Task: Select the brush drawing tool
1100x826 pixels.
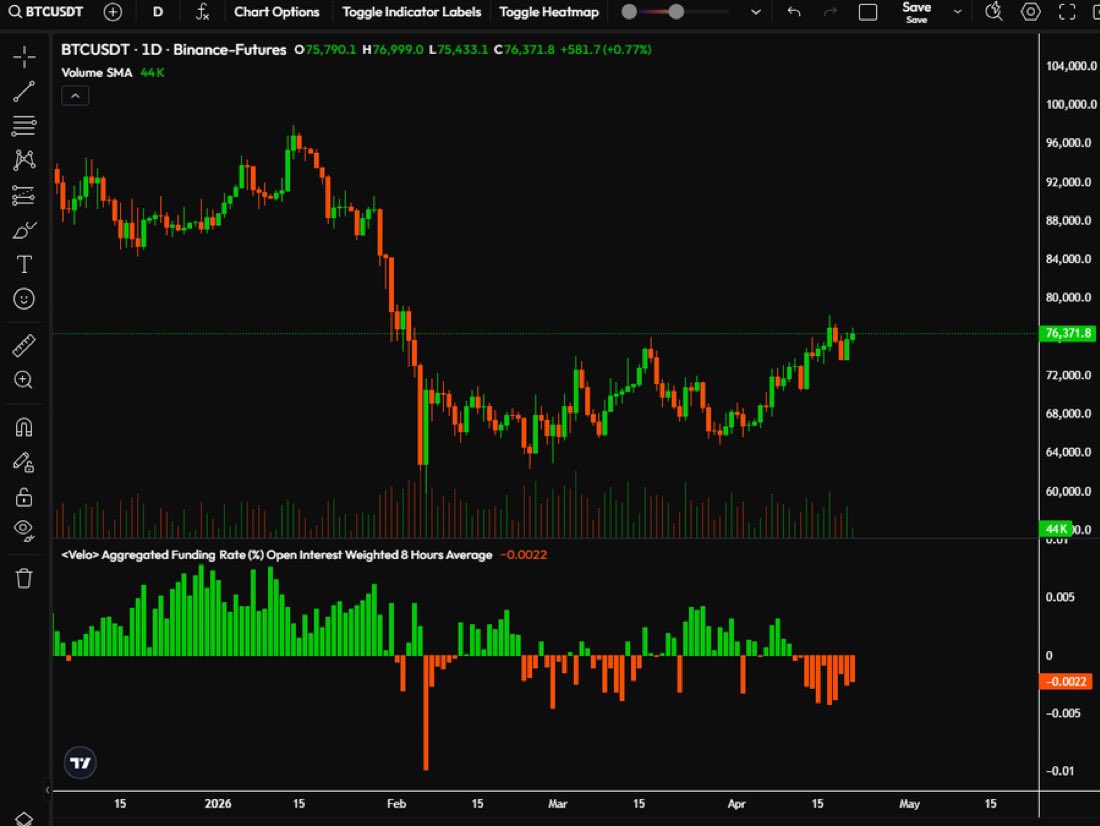Action: click(24, 229)
